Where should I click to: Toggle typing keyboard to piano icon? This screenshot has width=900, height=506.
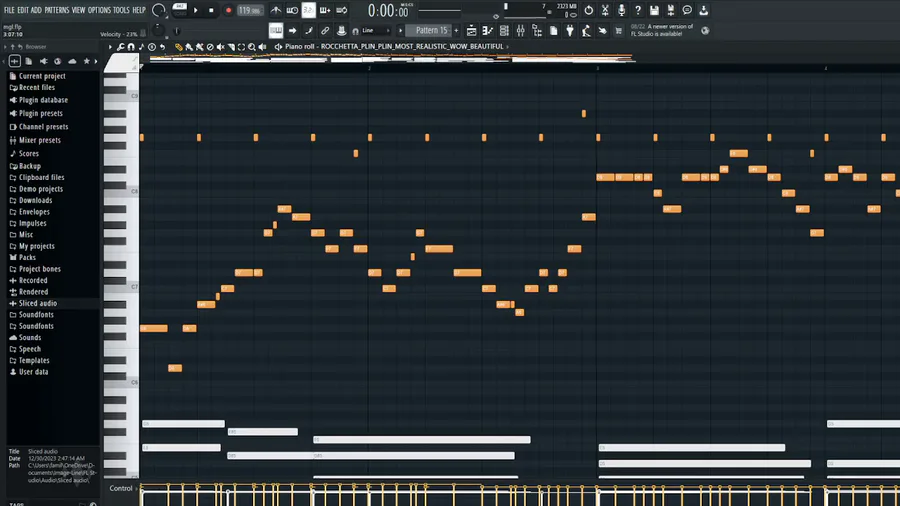(x=276, y=30)
